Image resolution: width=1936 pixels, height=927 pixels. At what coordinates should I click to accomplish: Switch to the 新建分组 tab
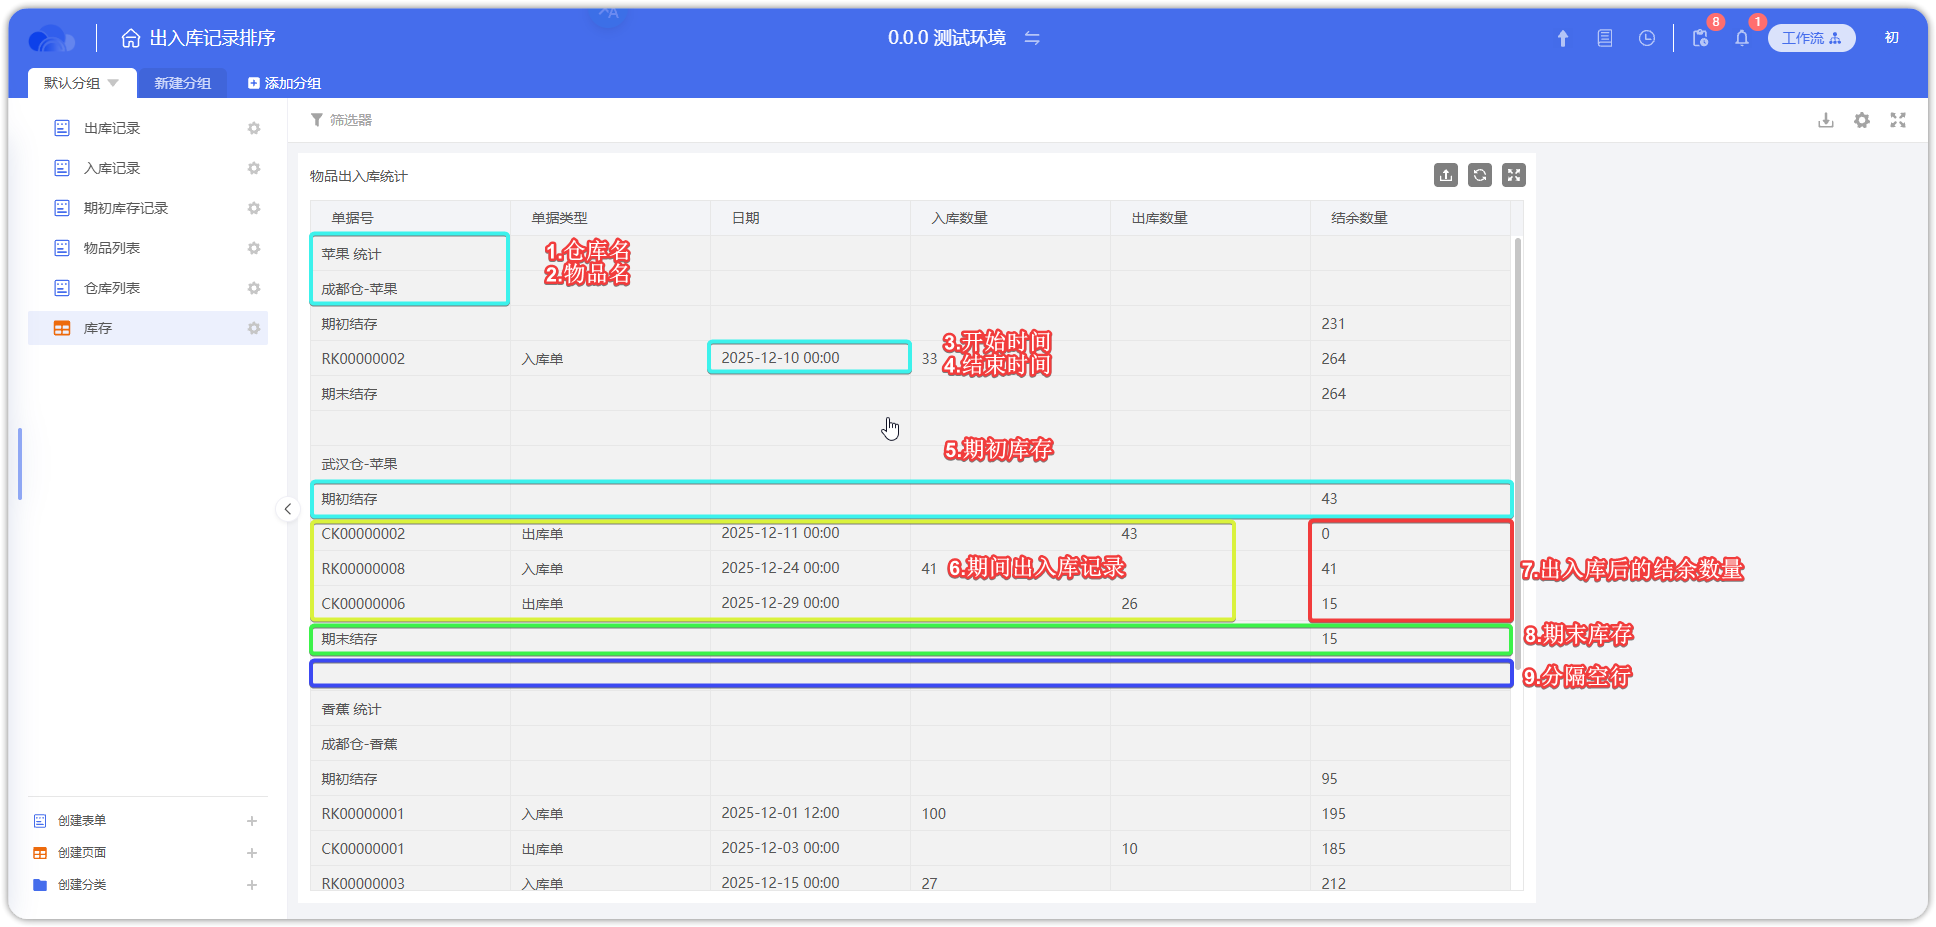click(183, 83)
